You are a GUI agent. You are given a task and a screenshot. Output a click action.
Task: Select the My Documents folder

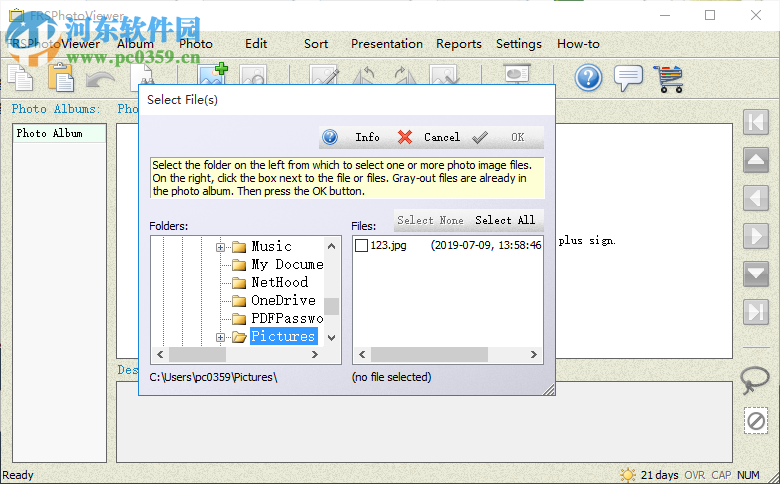pos(287,264)
